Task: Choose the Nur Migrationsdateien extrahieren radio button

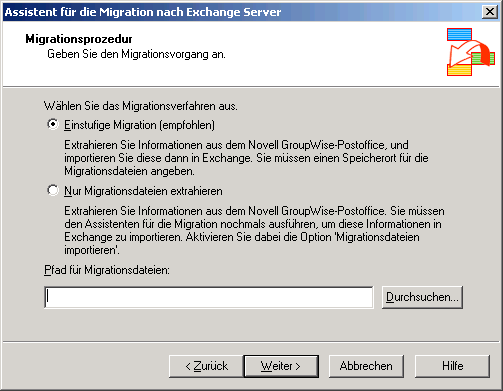Action: coord(53,191)
